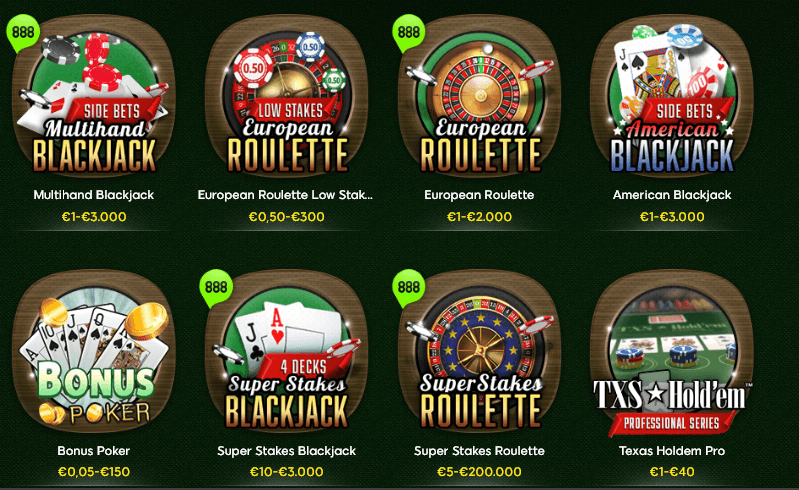Image resolution: width=799 pixels, height=490 pixels.
Task: Launch TXS Hold'em Professional Series icon
Action: click(672, 352)
